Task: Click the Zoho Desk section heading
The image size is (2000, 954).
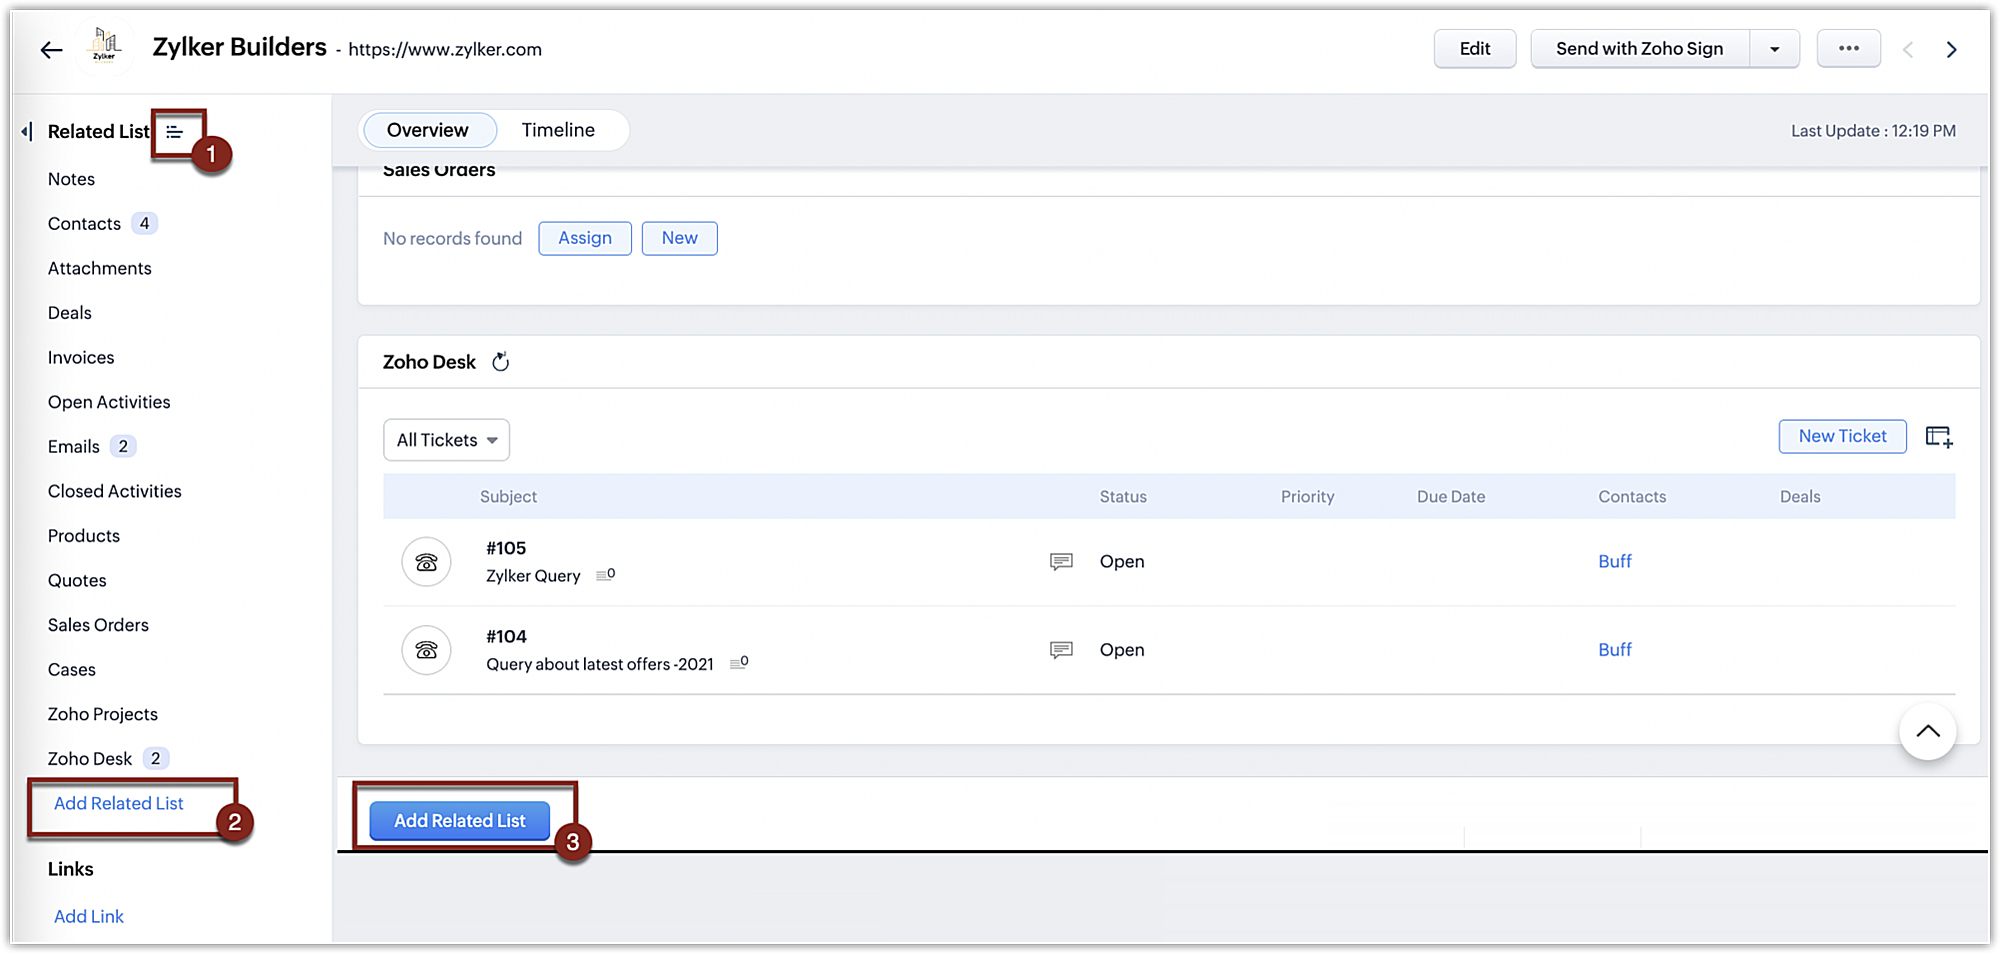Action: (429, 362)
